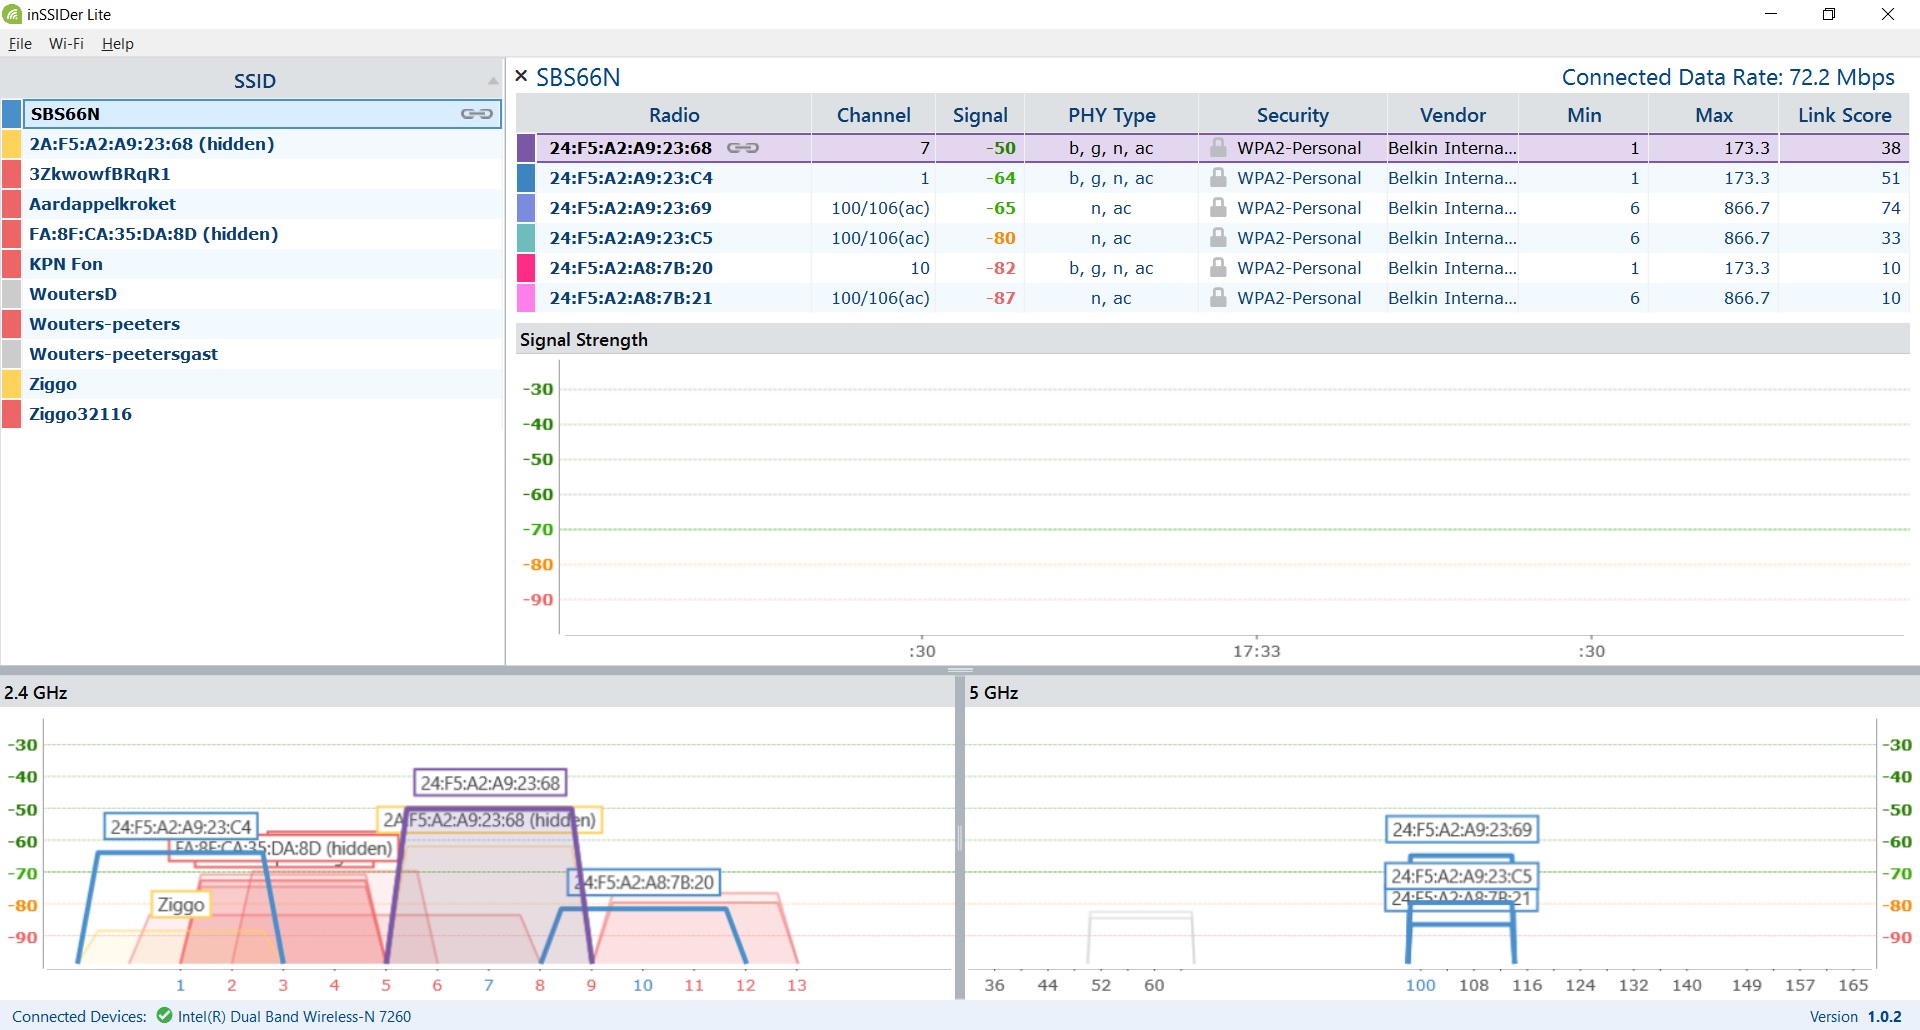Sort radios by PHY Type column
This screenshot has height=1030, width=1920.
(1111, 115)
